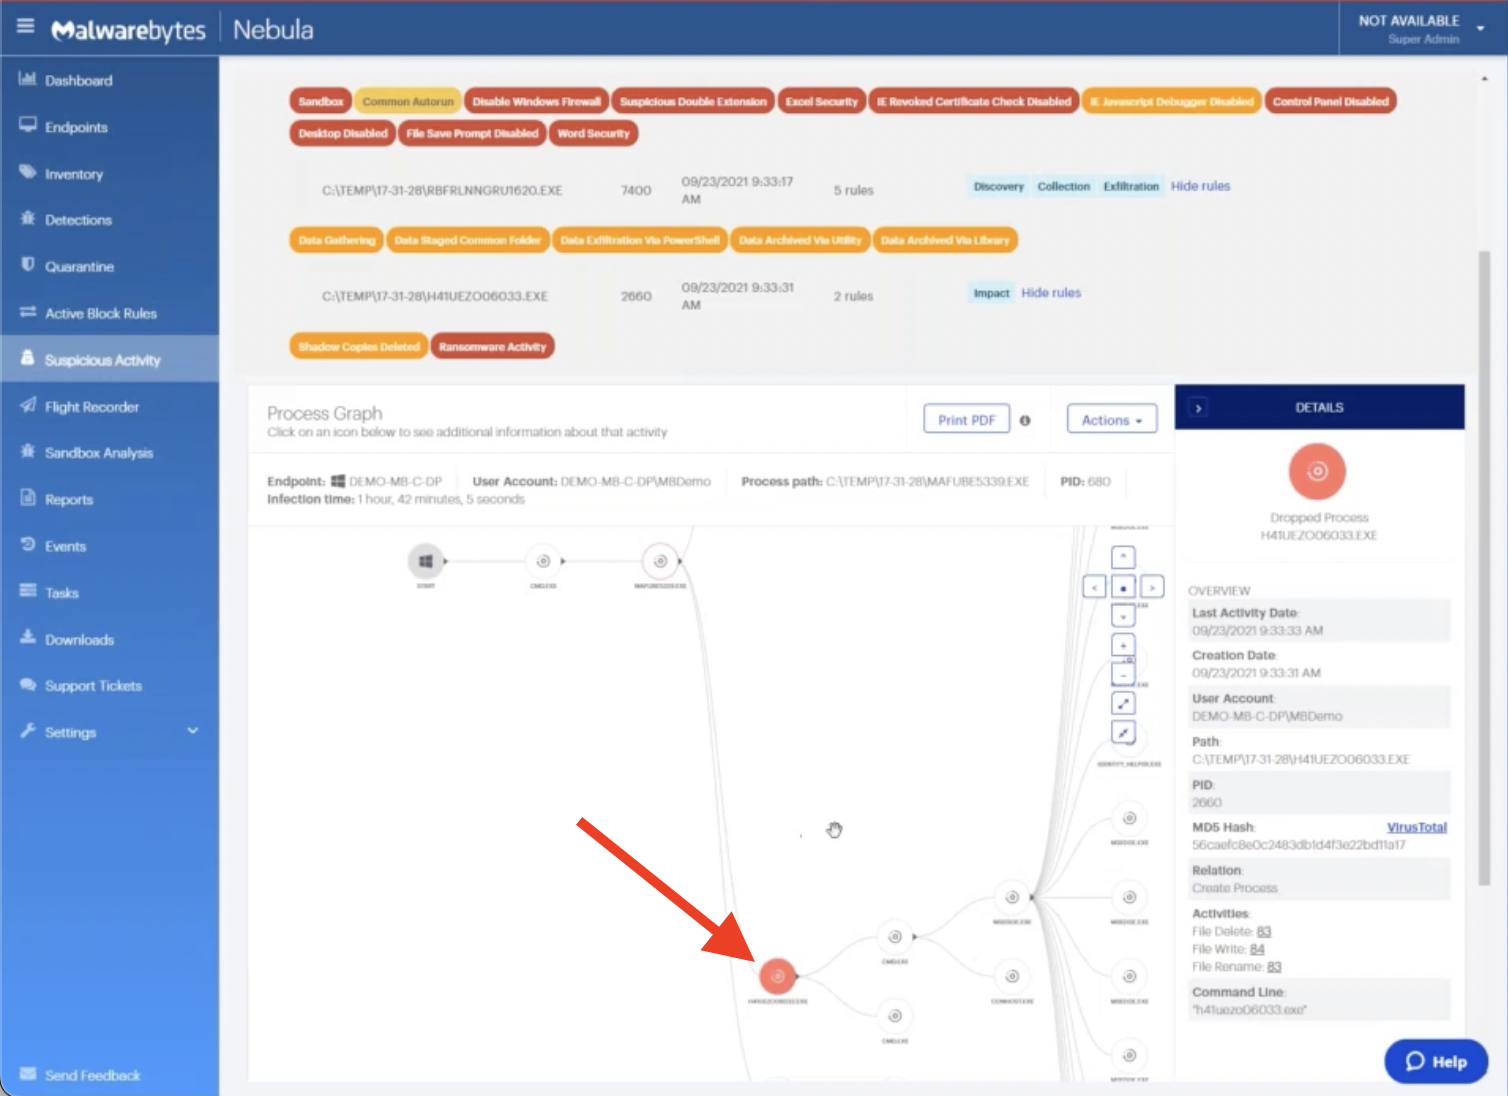Click the Dropped Process icon in Details
This screenshot has height=1096, width=1508.
[1317, 471]
